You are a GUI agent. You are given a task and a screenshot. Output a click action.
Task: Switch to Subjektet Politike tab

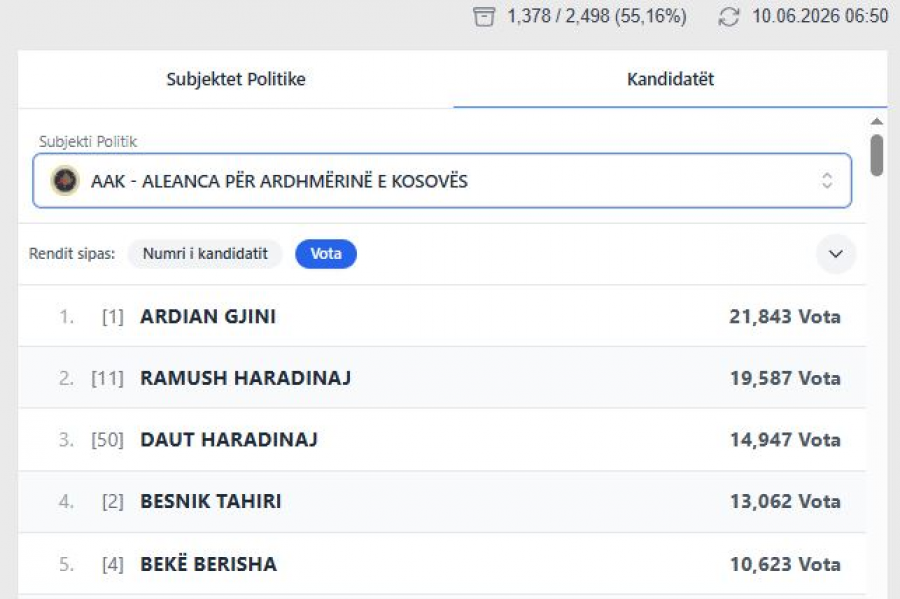click(x=236, y=79)
